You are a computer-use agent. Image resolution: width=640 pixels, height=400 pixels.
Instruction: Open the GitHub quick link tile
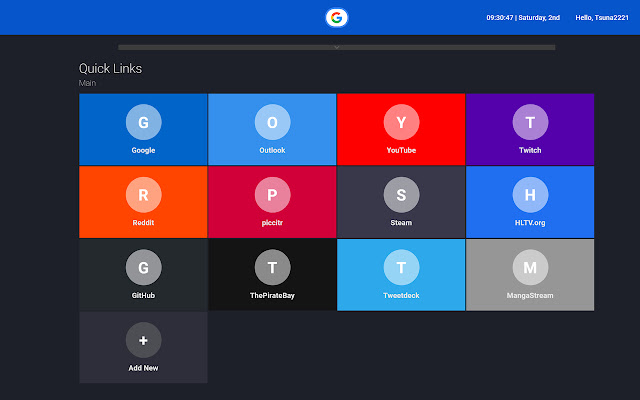(143, 275)
